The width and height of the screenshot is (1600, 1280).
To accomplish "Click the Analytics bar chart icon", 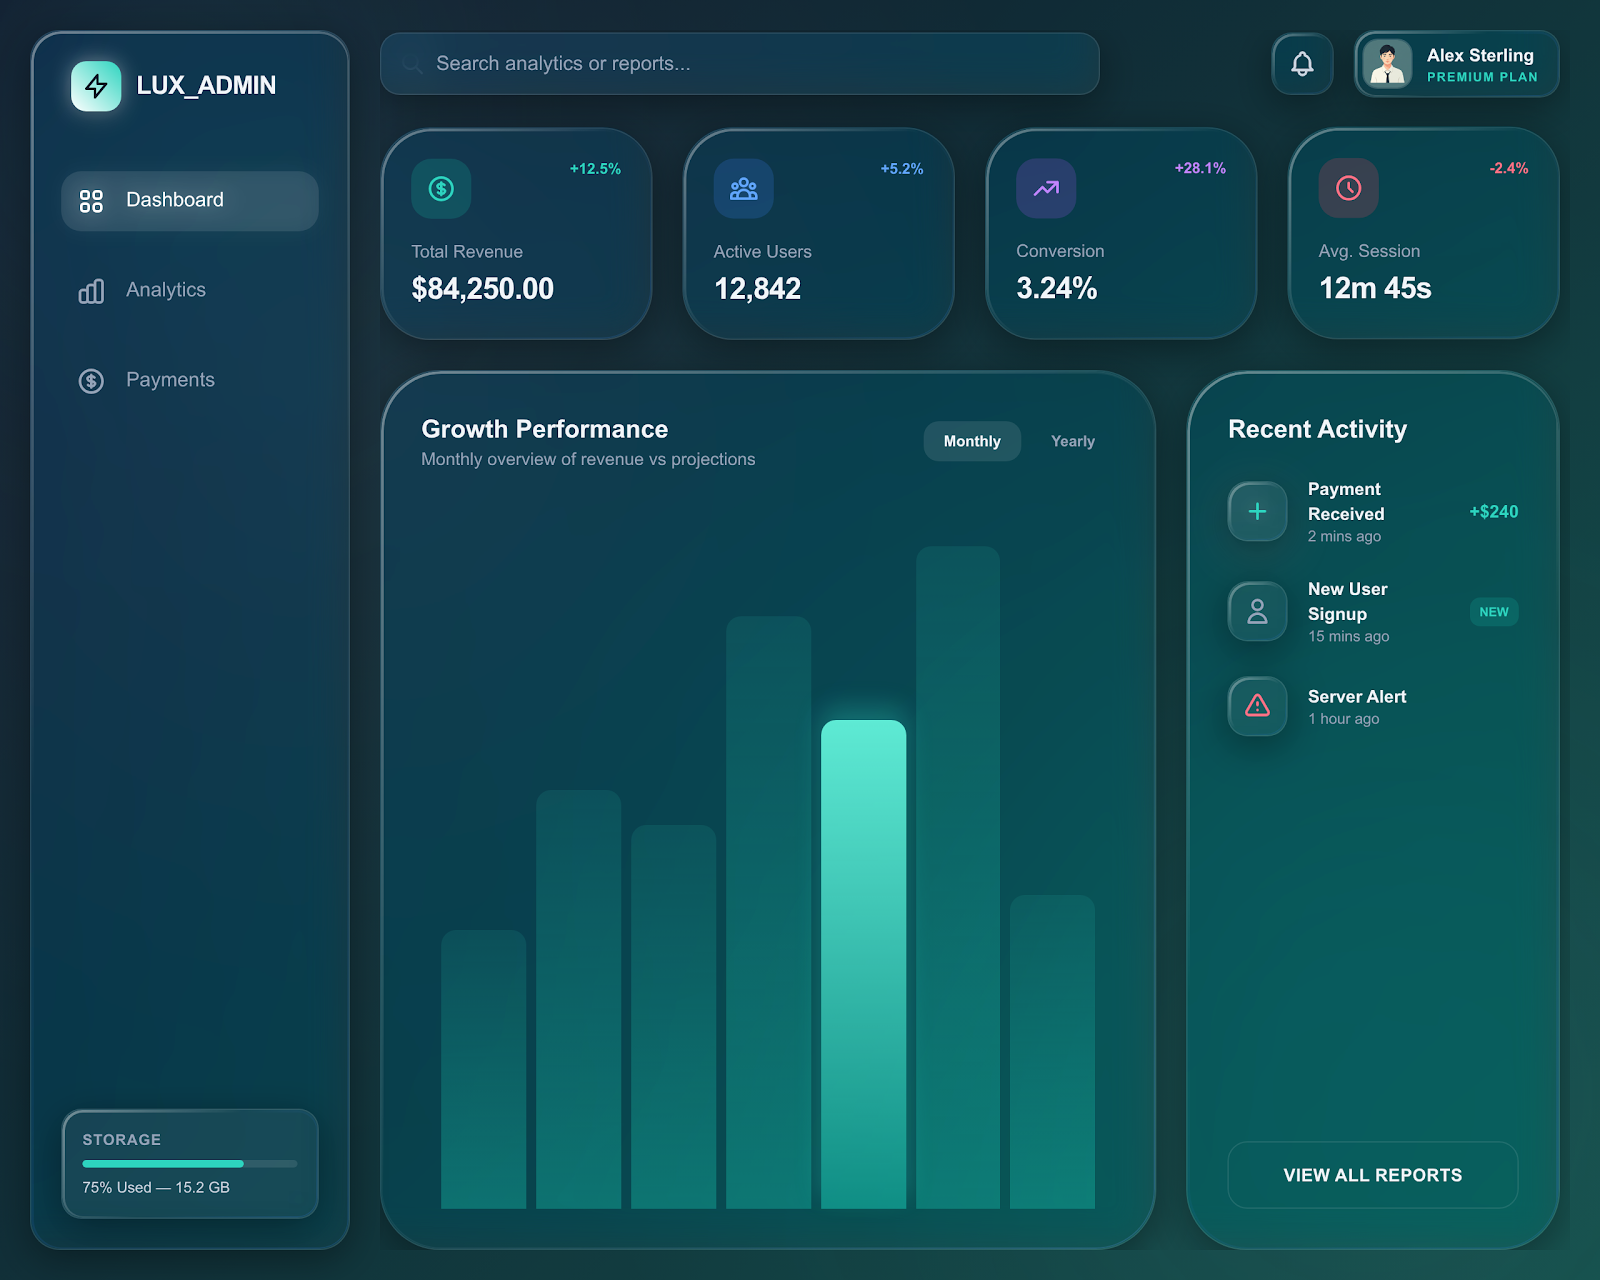I will coord(91,291).
